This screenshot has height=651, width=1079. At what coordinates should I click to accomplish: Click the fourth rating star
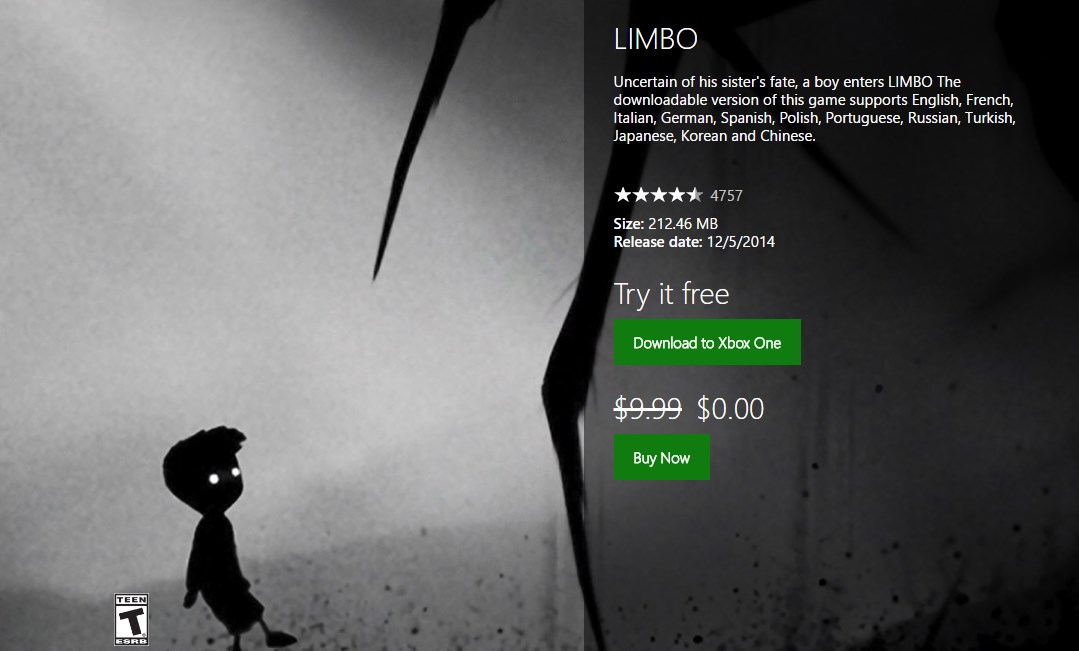(x=676, y=195)
